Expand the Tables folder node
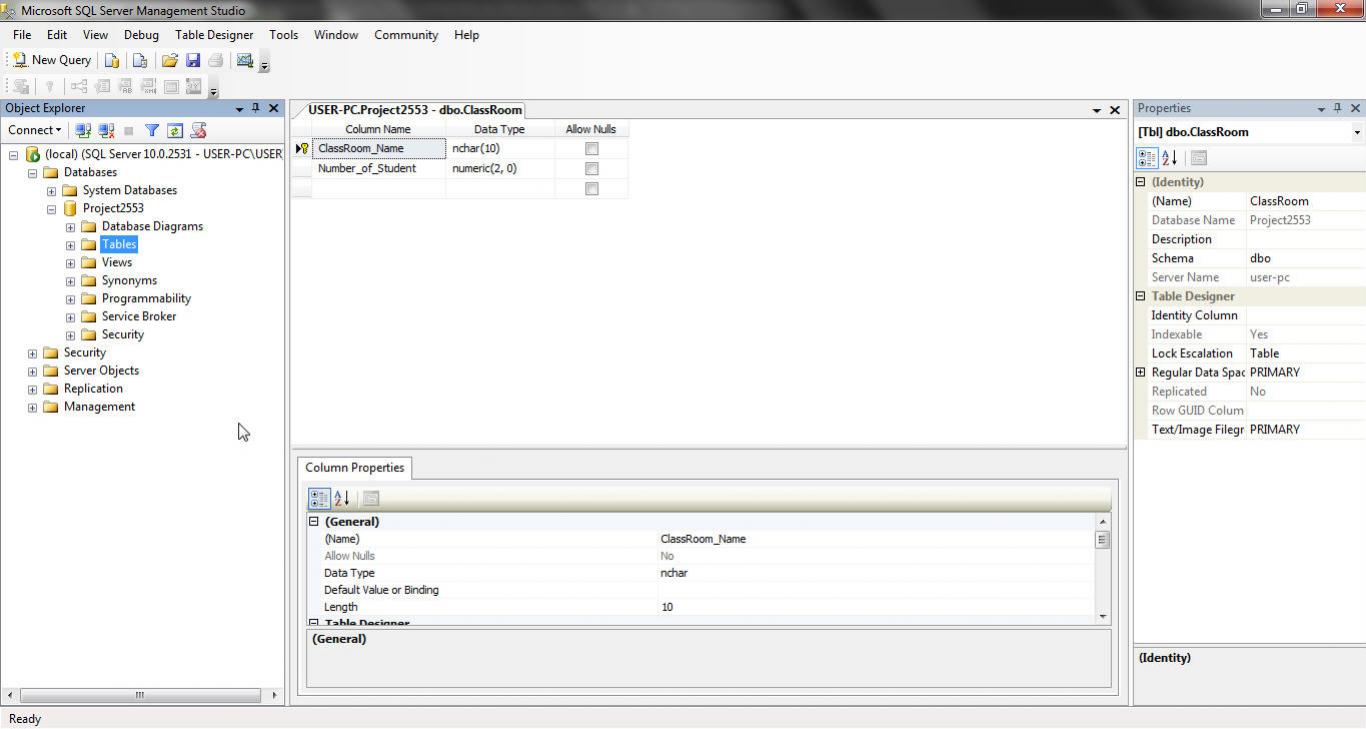 [x=70, y=244]
